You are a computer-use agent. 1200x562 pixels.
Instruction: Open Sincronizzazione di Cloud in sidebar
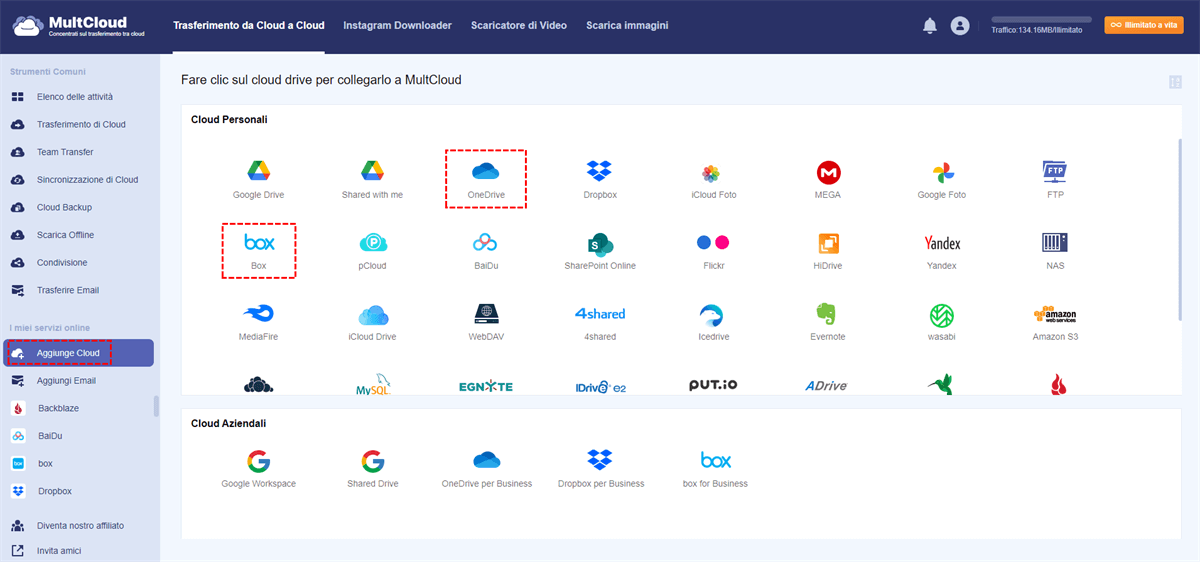click(87, 180)
